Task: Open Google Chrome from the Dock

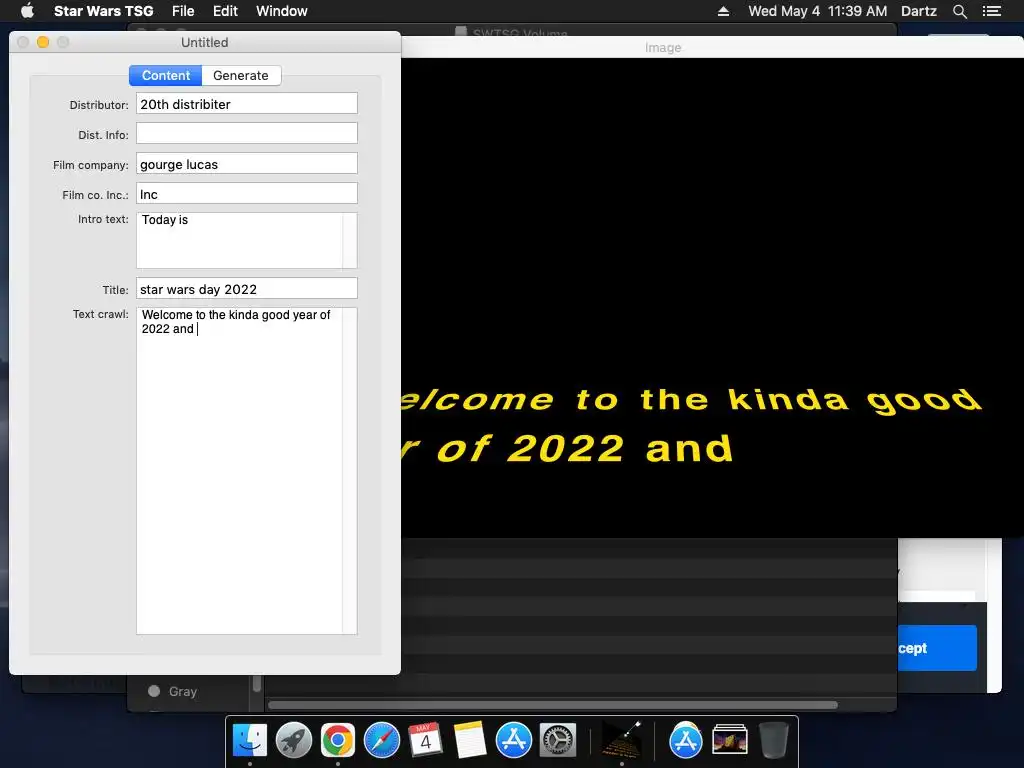Action: coord(338,741)
